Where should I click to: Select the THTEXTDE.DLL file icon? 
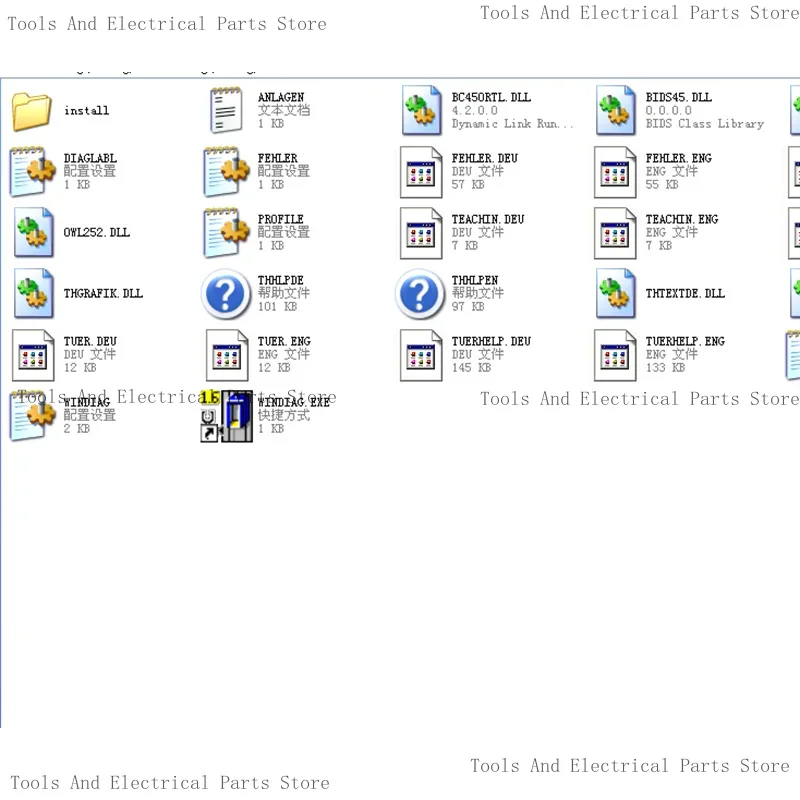tap(615, 293)
